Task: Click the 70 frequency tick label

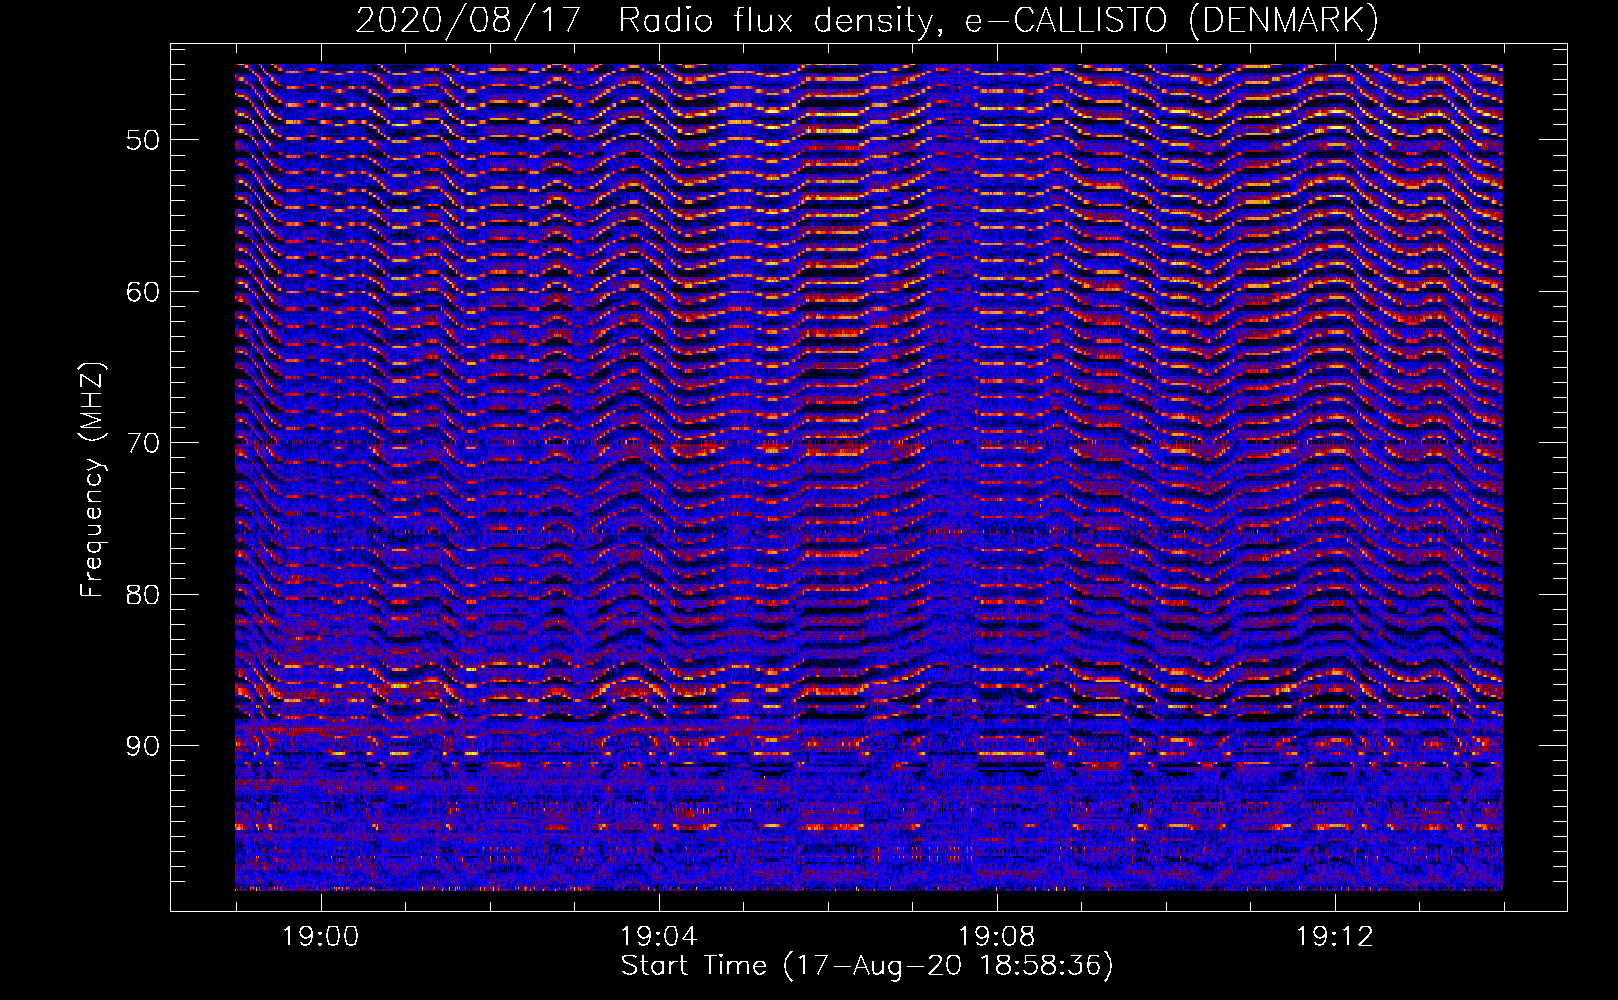Action: point(142,443)
